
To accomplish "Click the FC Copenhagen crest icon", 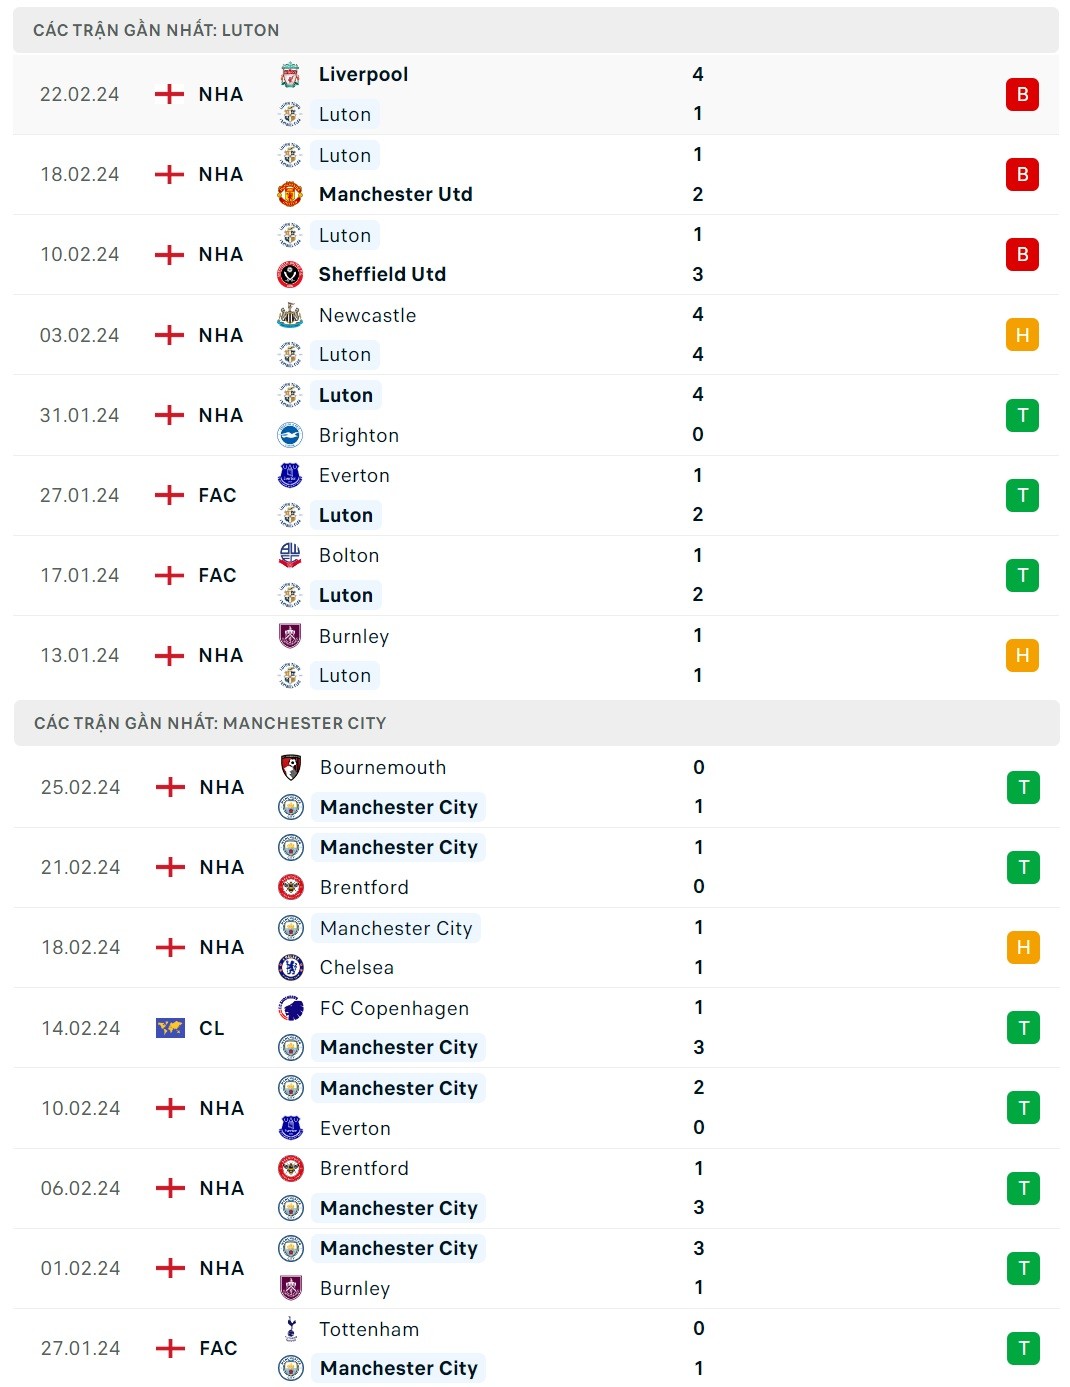I will point(291,1008).
